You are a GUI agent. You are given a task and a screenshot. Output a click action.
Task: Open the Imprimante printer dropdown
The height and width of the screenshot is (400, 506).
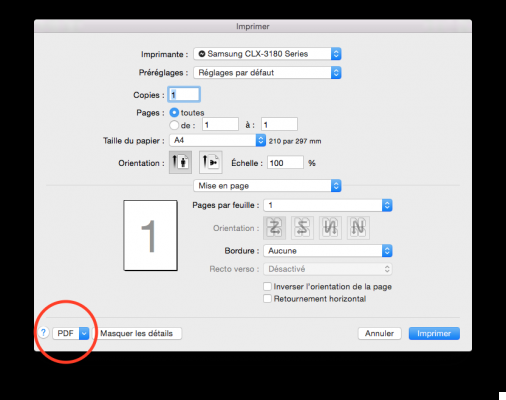(267, 54)
